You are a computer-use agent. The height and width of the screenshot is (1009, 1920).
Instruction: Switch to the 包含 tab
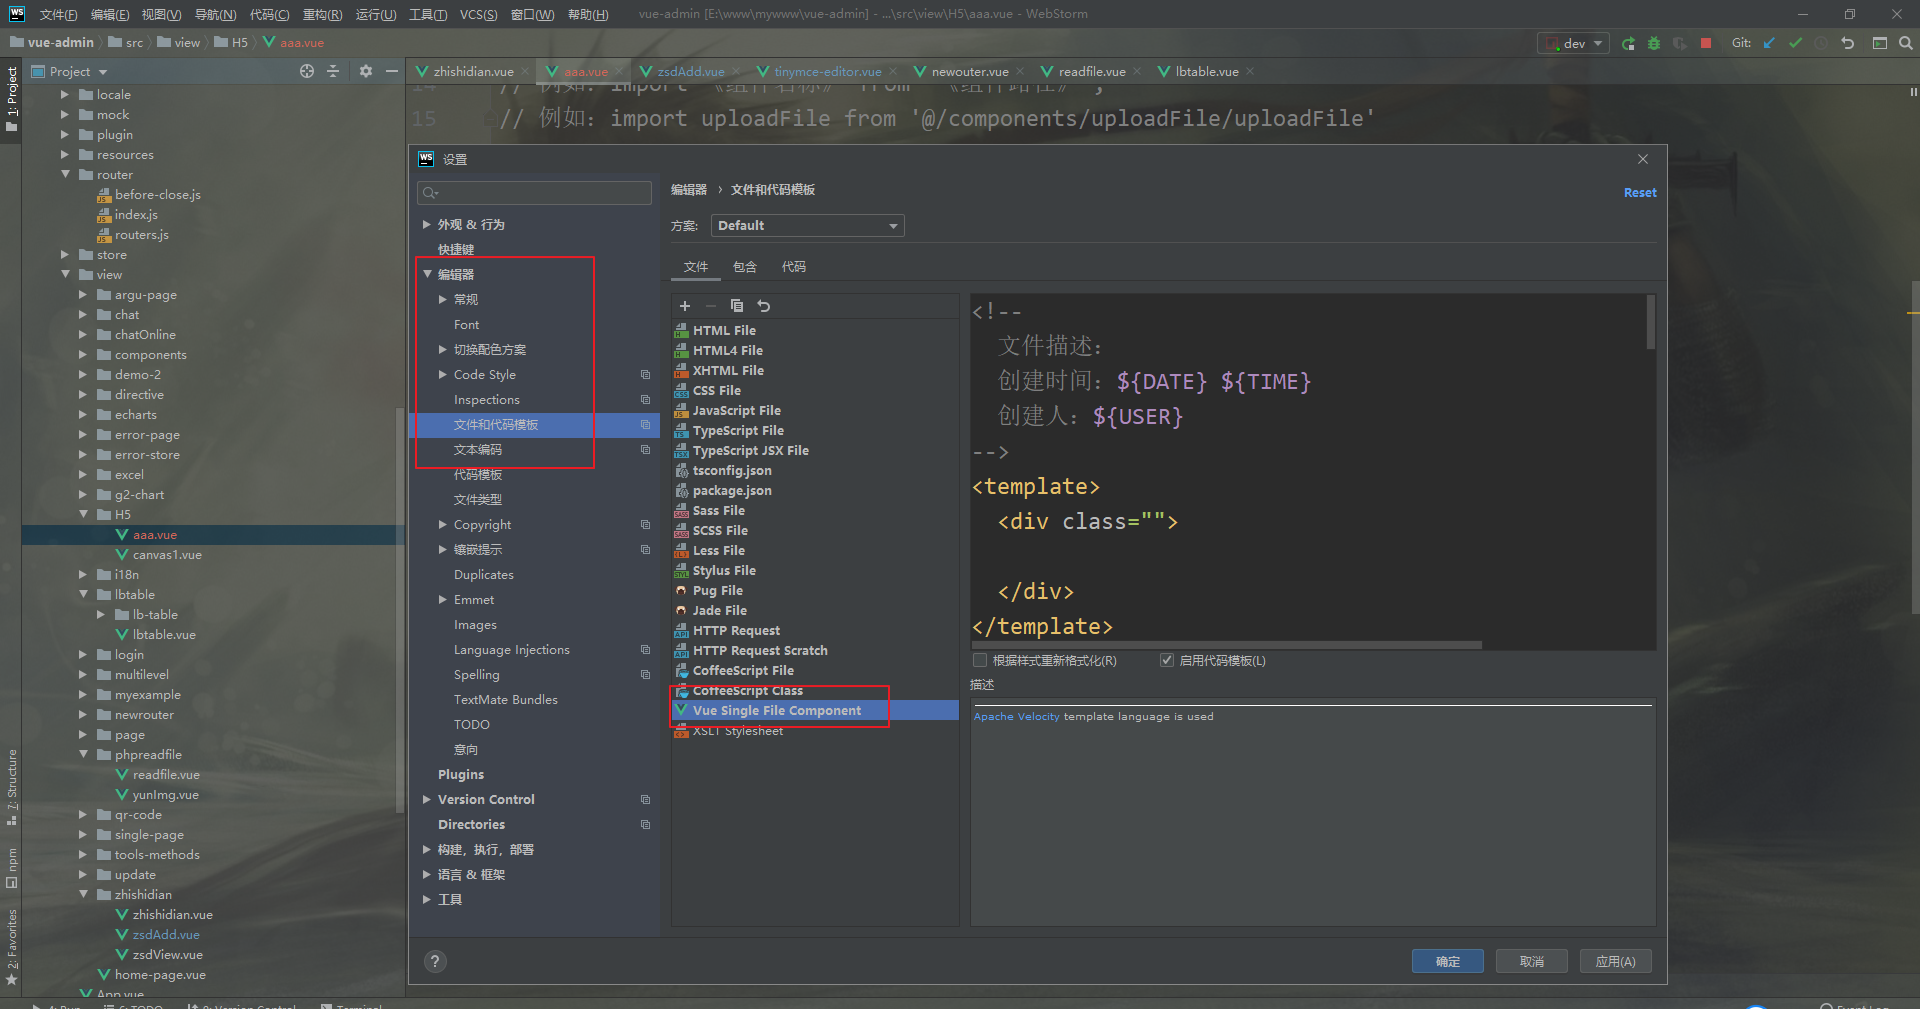point(745,267)
